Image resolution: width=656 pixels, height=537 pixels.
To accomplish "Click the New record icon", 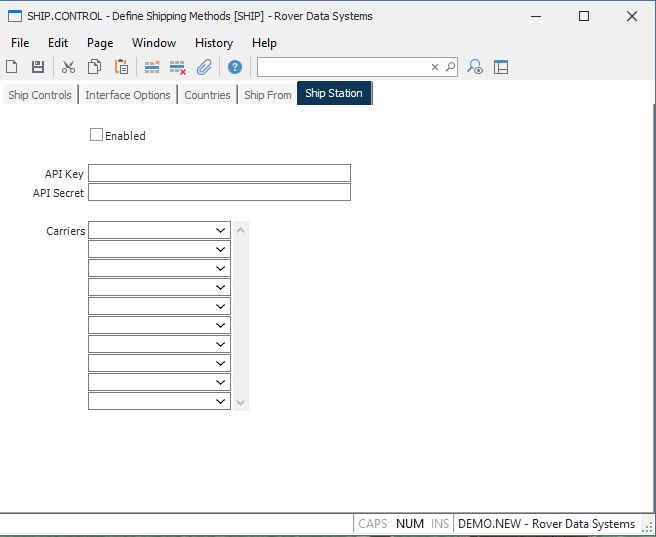I will (12, 67).
